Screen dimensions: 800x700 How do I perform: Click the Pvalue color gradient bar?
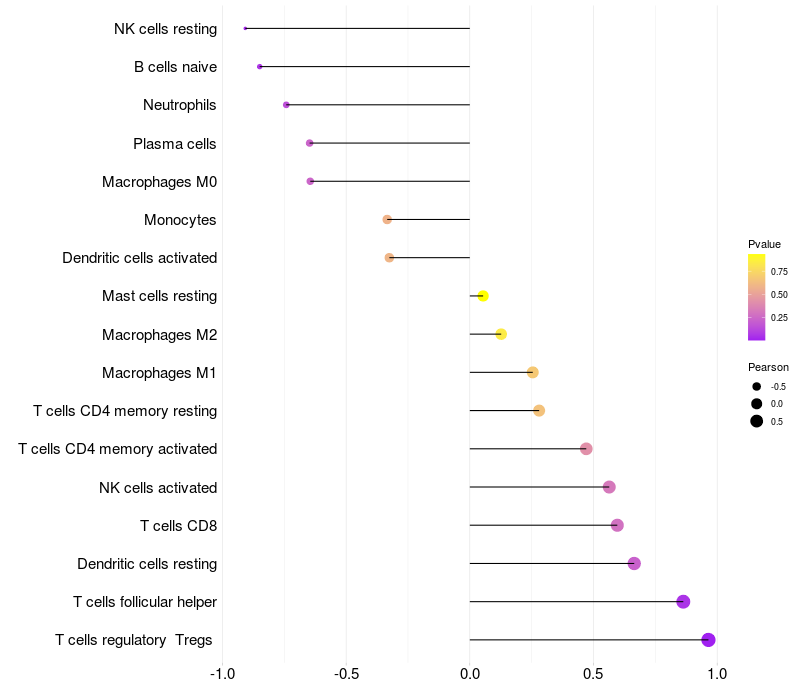coord(757,297)
